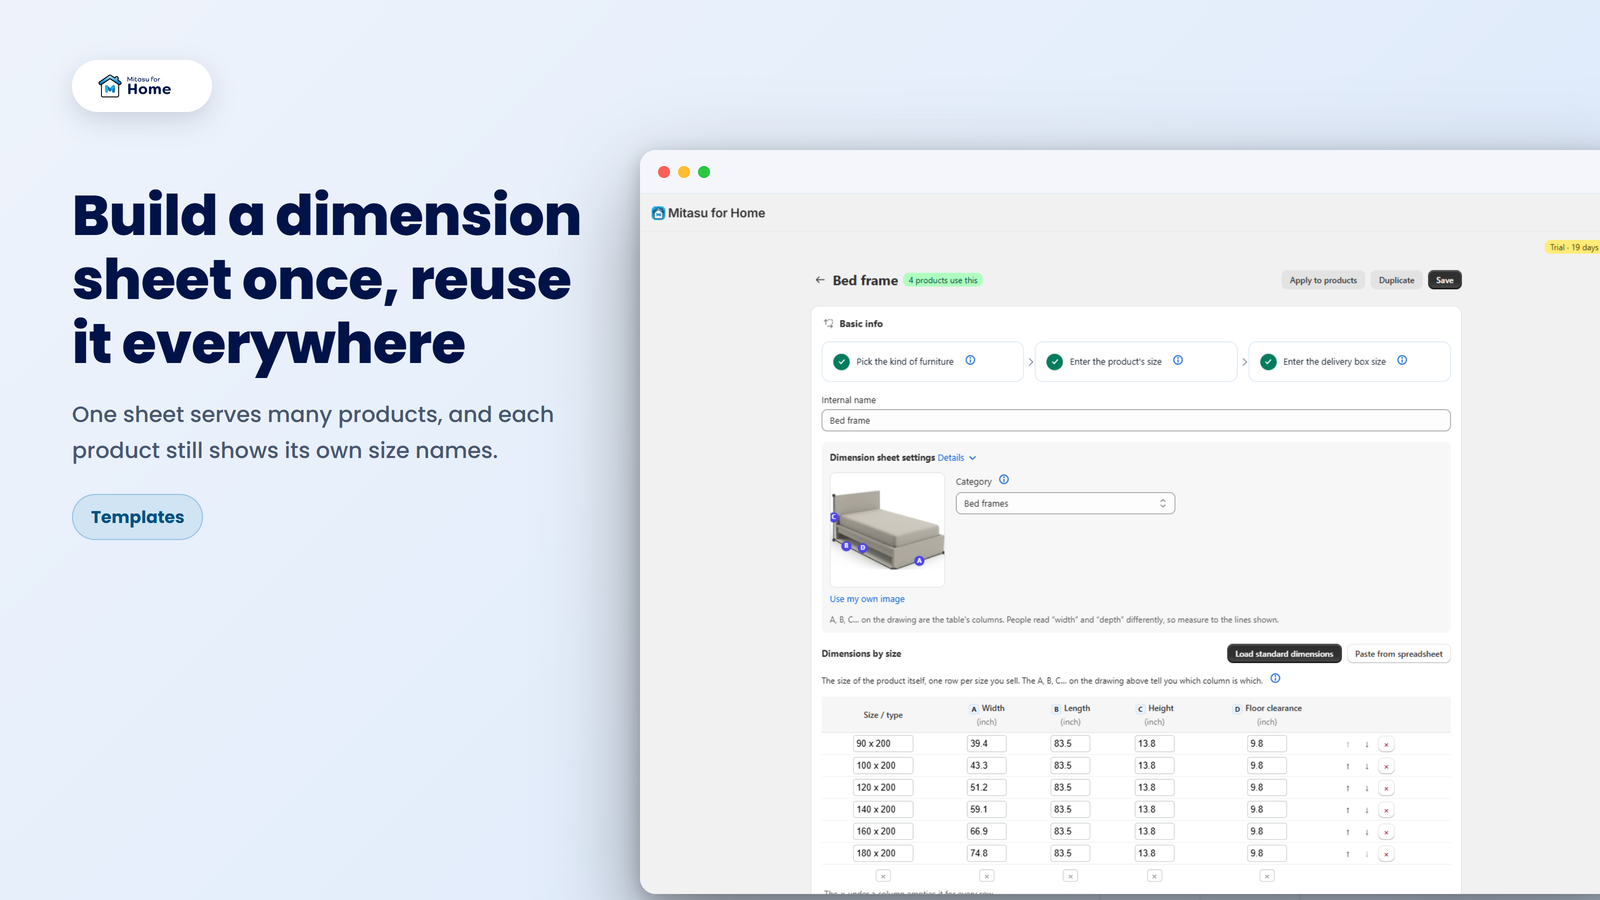Open info tooltip for Pick the kind of furniture
Screen dimensions: 1600x900
(x=970, y=361)
